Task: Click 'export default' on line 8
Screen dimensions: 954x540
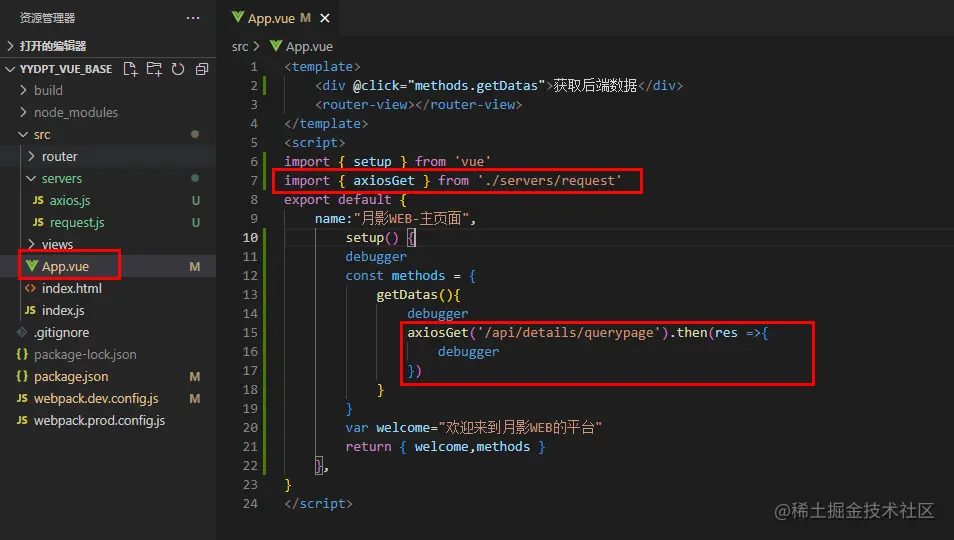Action: 338,199
